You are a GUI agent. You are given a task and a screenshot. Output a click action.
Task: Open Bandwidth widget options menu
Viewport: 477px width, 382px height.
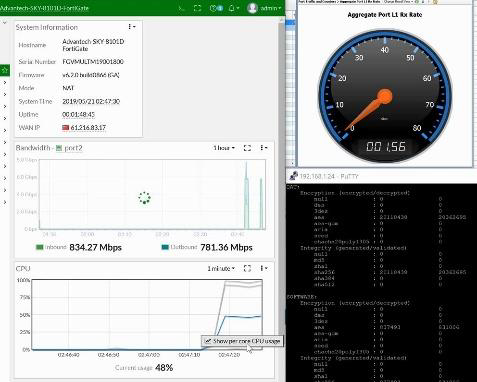pyautogui.click(x=264, y=148)
